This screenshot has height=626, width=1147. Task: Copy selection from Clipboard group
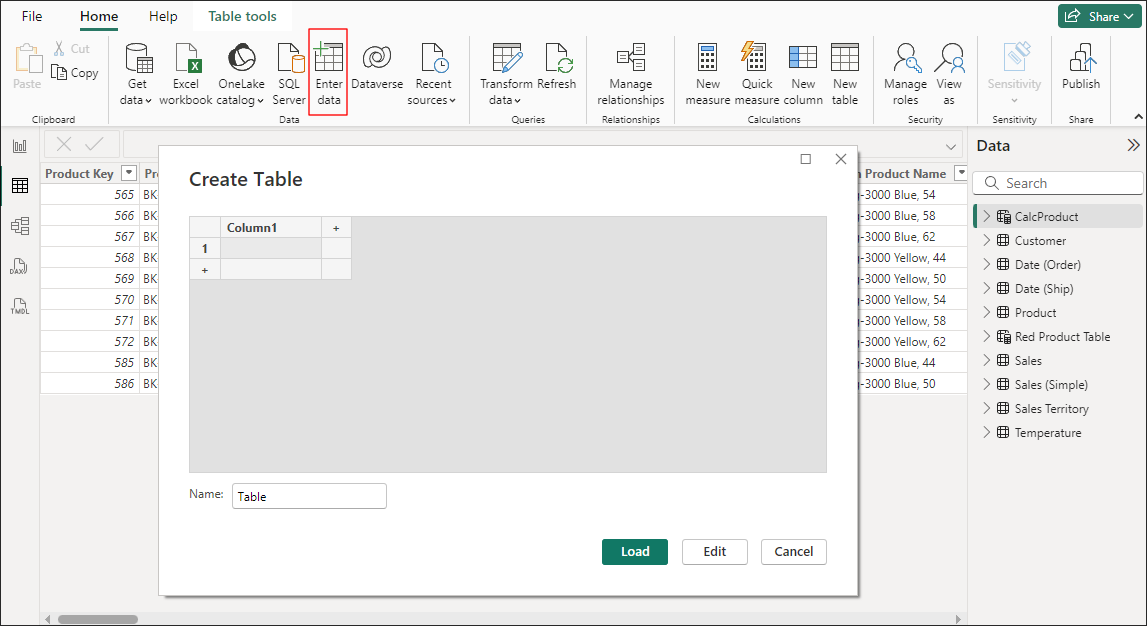click(75, 72)
